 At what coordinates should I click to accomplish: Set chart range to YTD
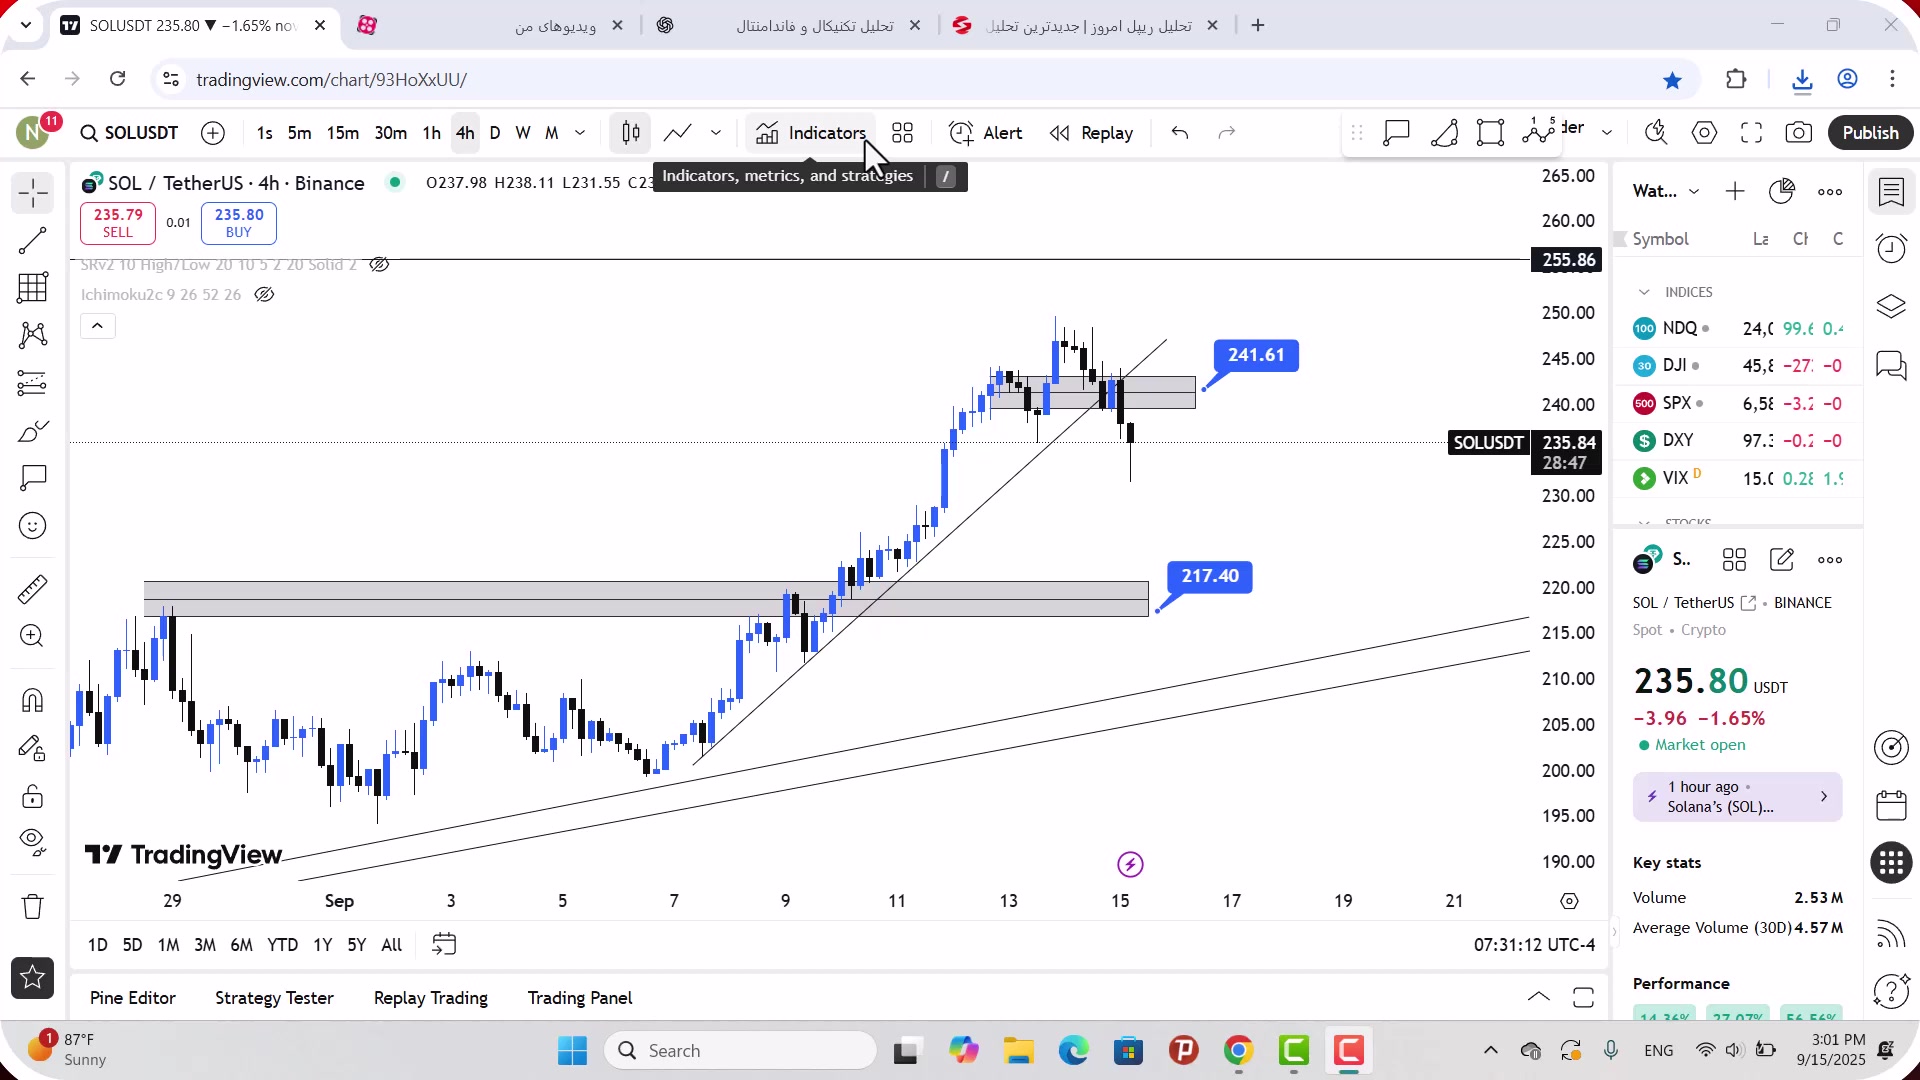tap(282, 945)
